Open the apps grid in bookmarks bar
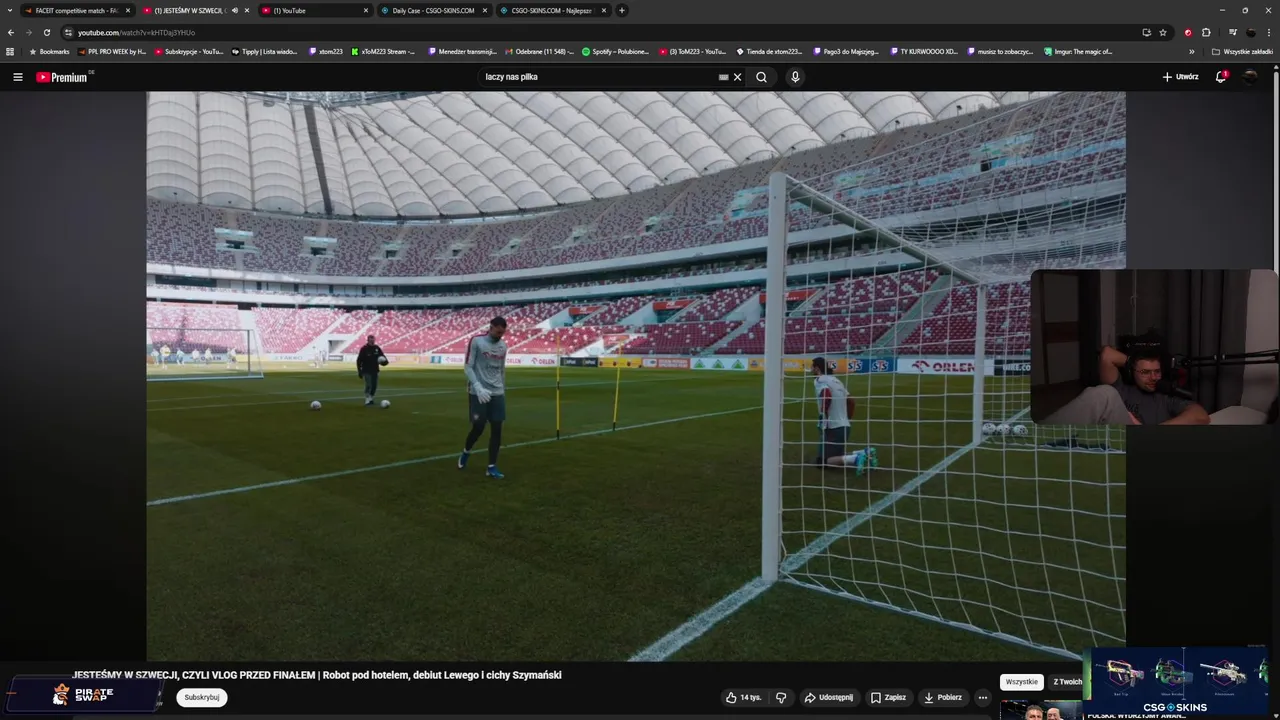Viewport: 1280px width, 720px height. (x=10, y=51)
